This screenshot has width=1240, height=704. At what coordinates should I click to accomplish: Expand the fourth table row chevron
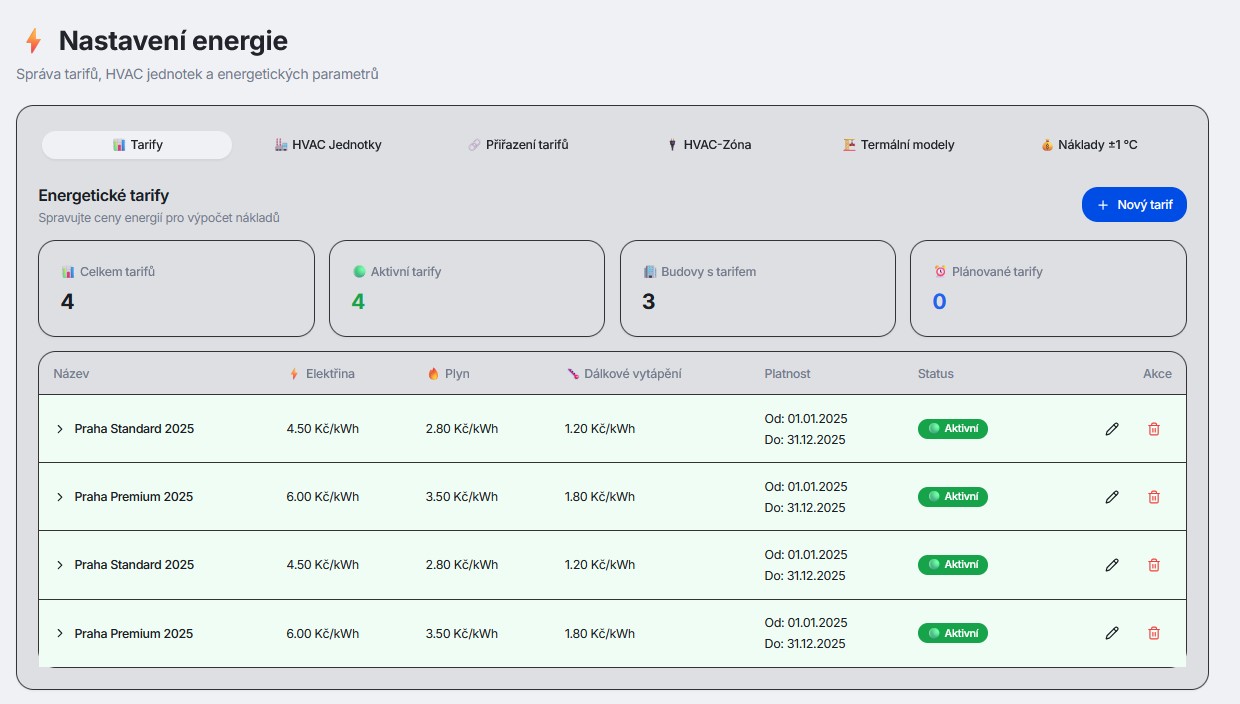pyautogui.click(x=60, y=633)
